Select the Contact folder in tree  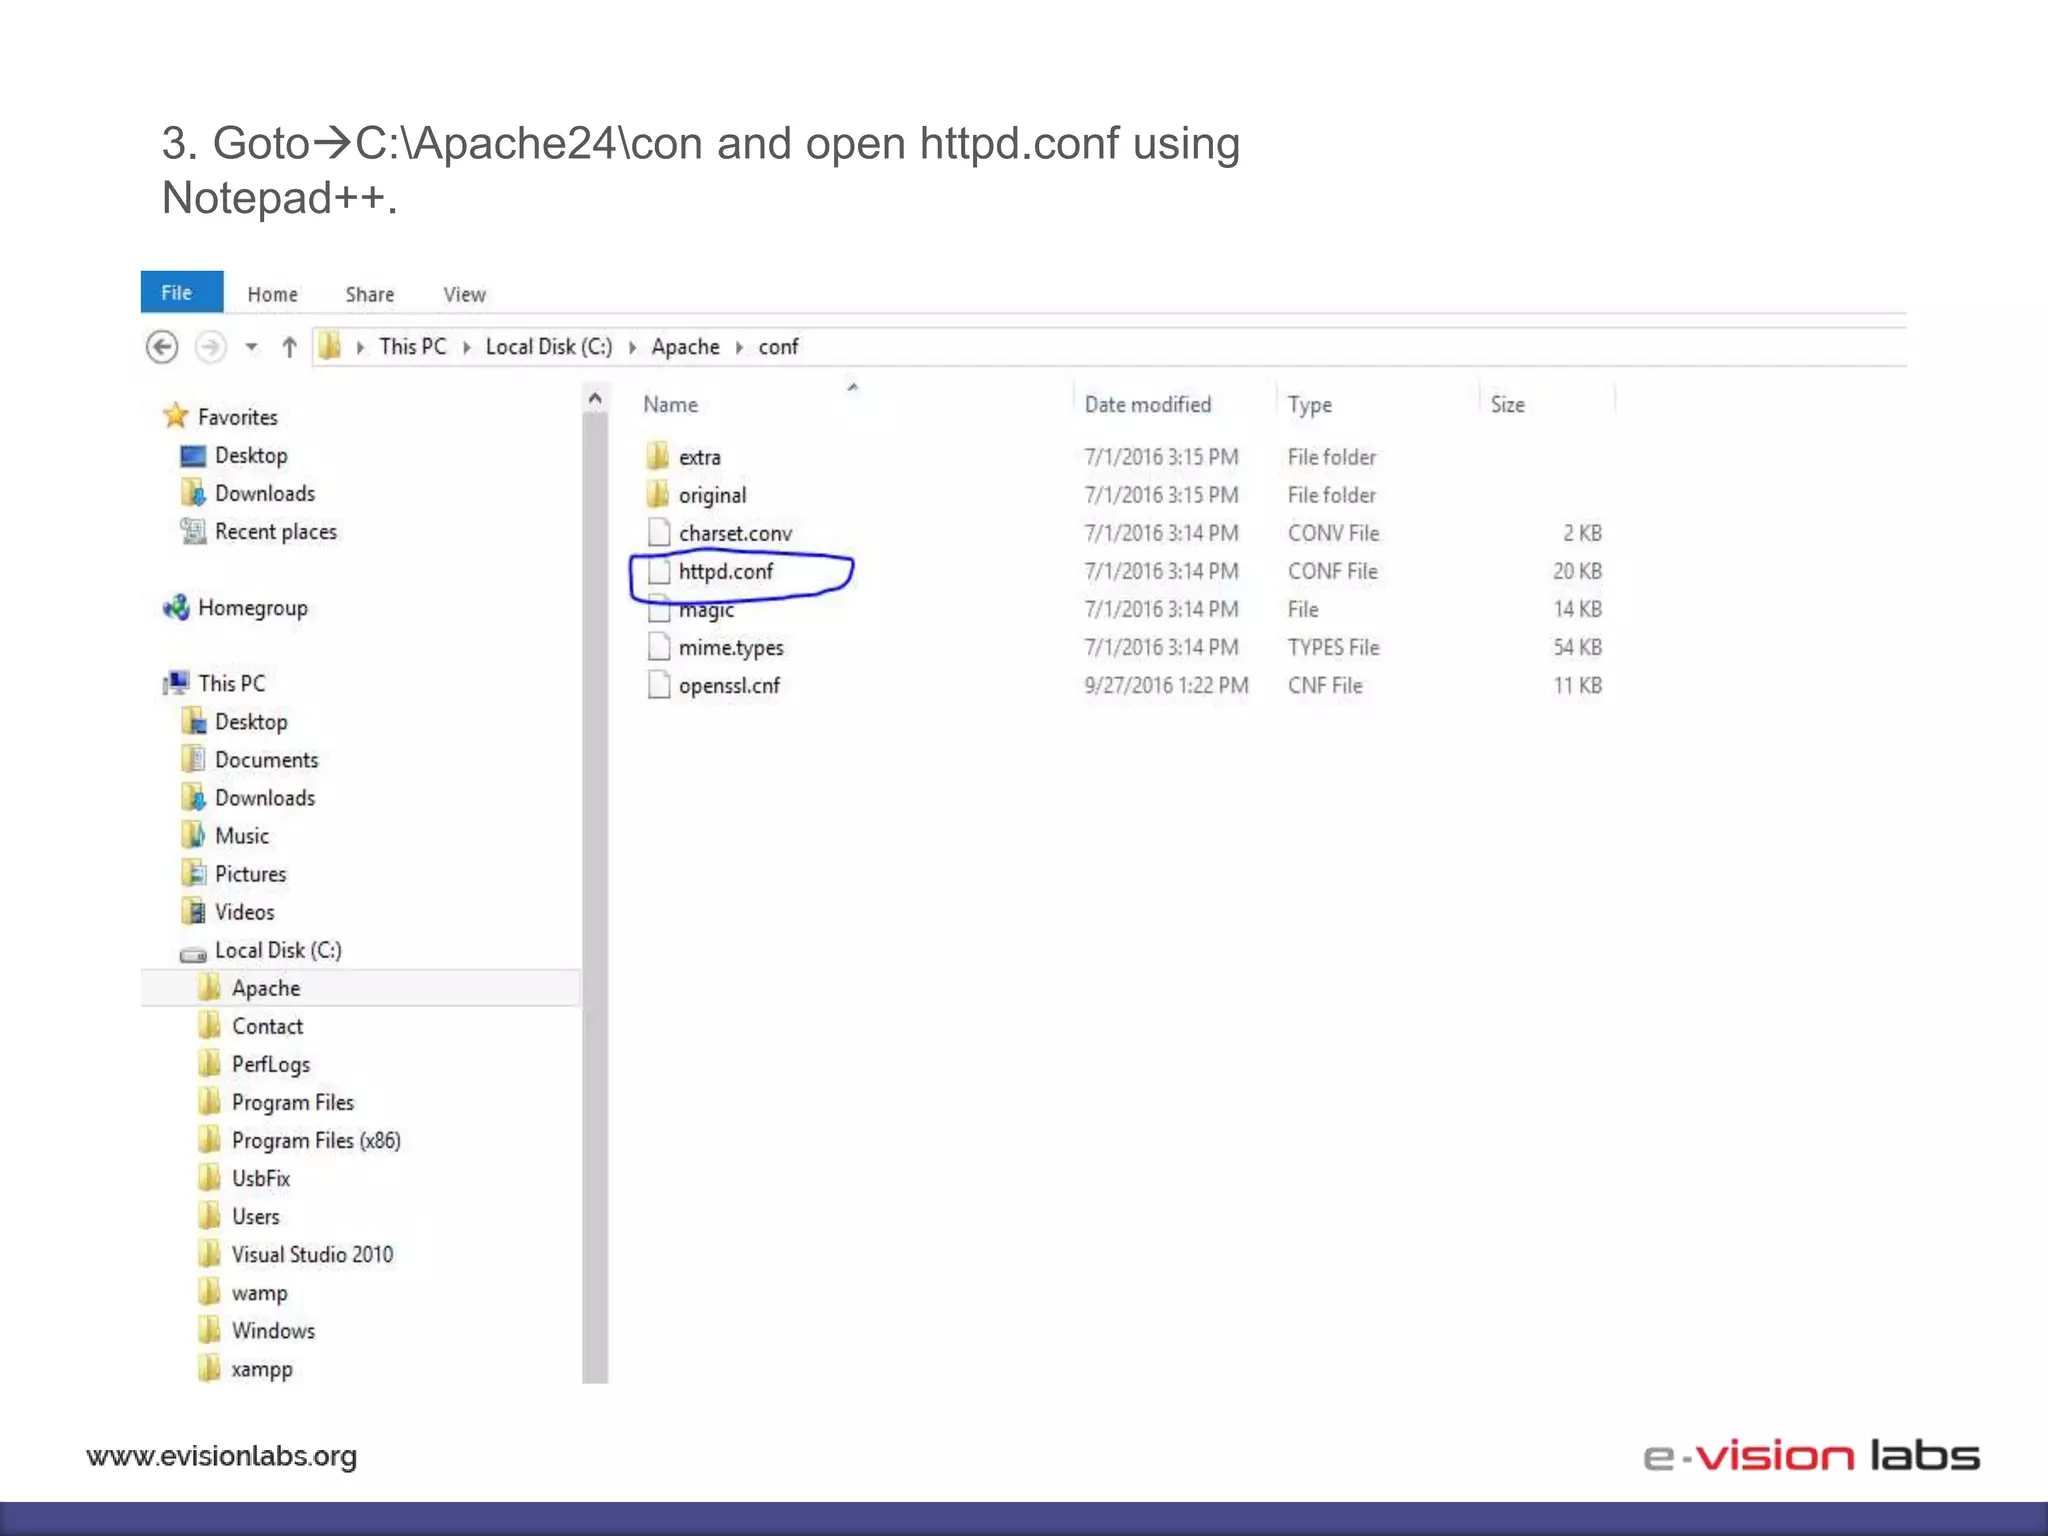[x=267, y=1026]
